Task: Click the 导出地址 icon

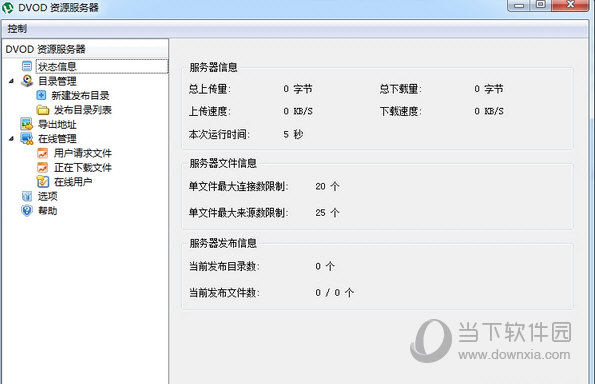Action: (x=27, y=124)
